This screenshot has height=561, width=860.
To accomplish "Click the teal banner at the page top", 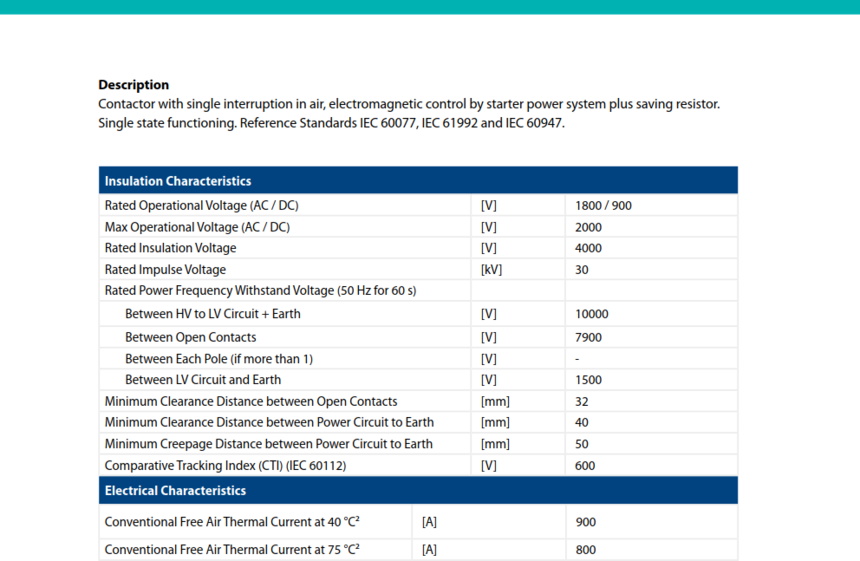I will 430,7.
